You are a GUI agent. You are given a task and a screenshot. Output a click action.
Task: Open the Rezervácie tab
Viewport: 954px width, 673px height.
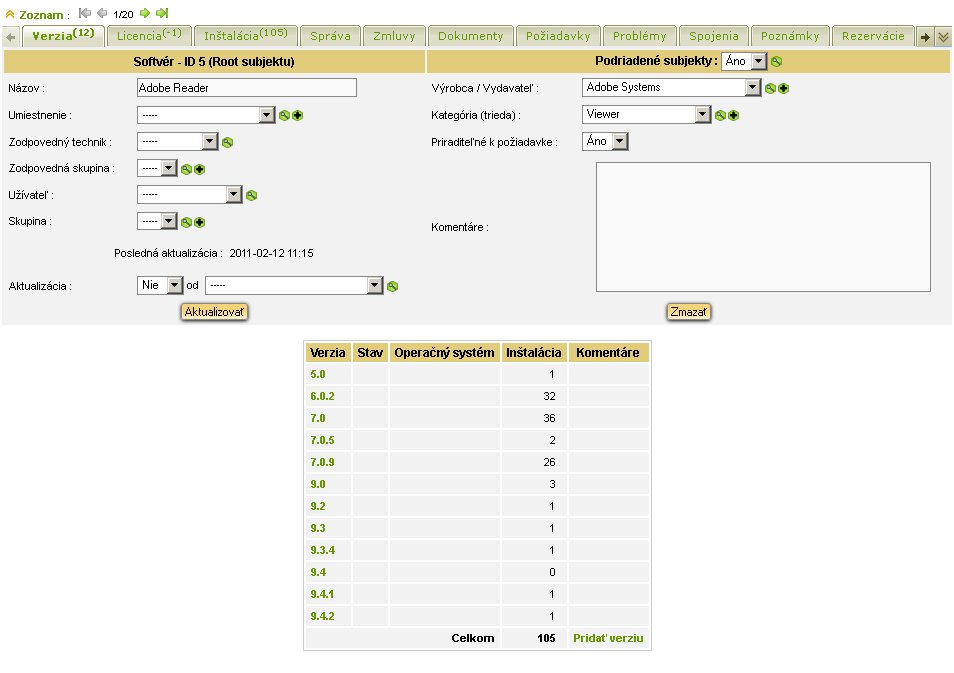point(873,36)
